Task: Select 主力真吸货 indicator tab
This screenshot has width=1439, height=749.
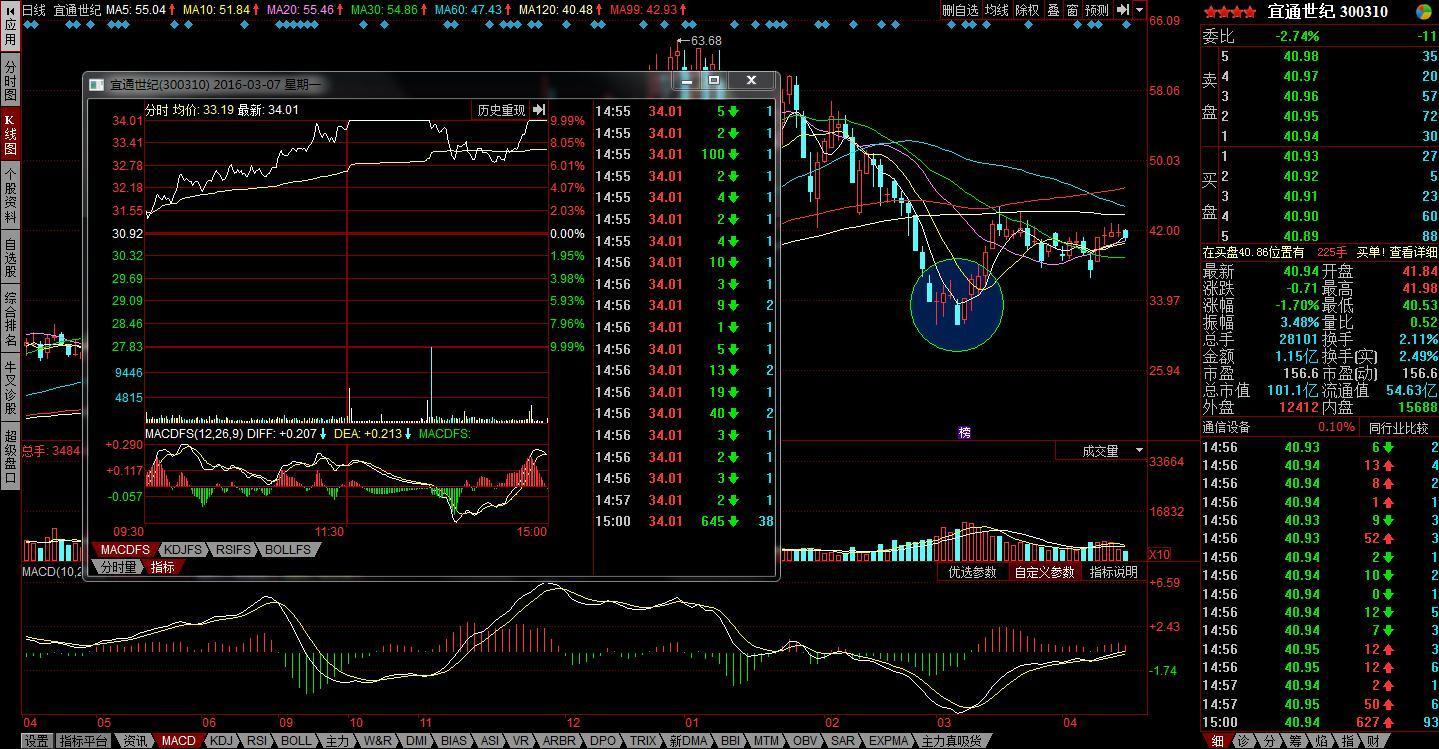Action: click(951, 741)
